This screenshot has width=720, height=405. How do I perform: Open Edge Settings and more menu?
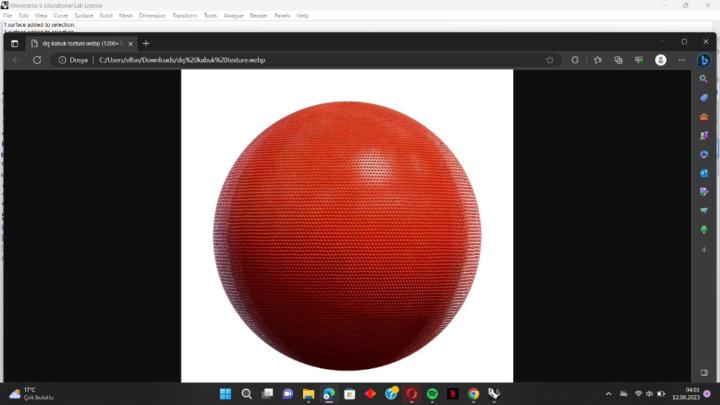[682, 60]
